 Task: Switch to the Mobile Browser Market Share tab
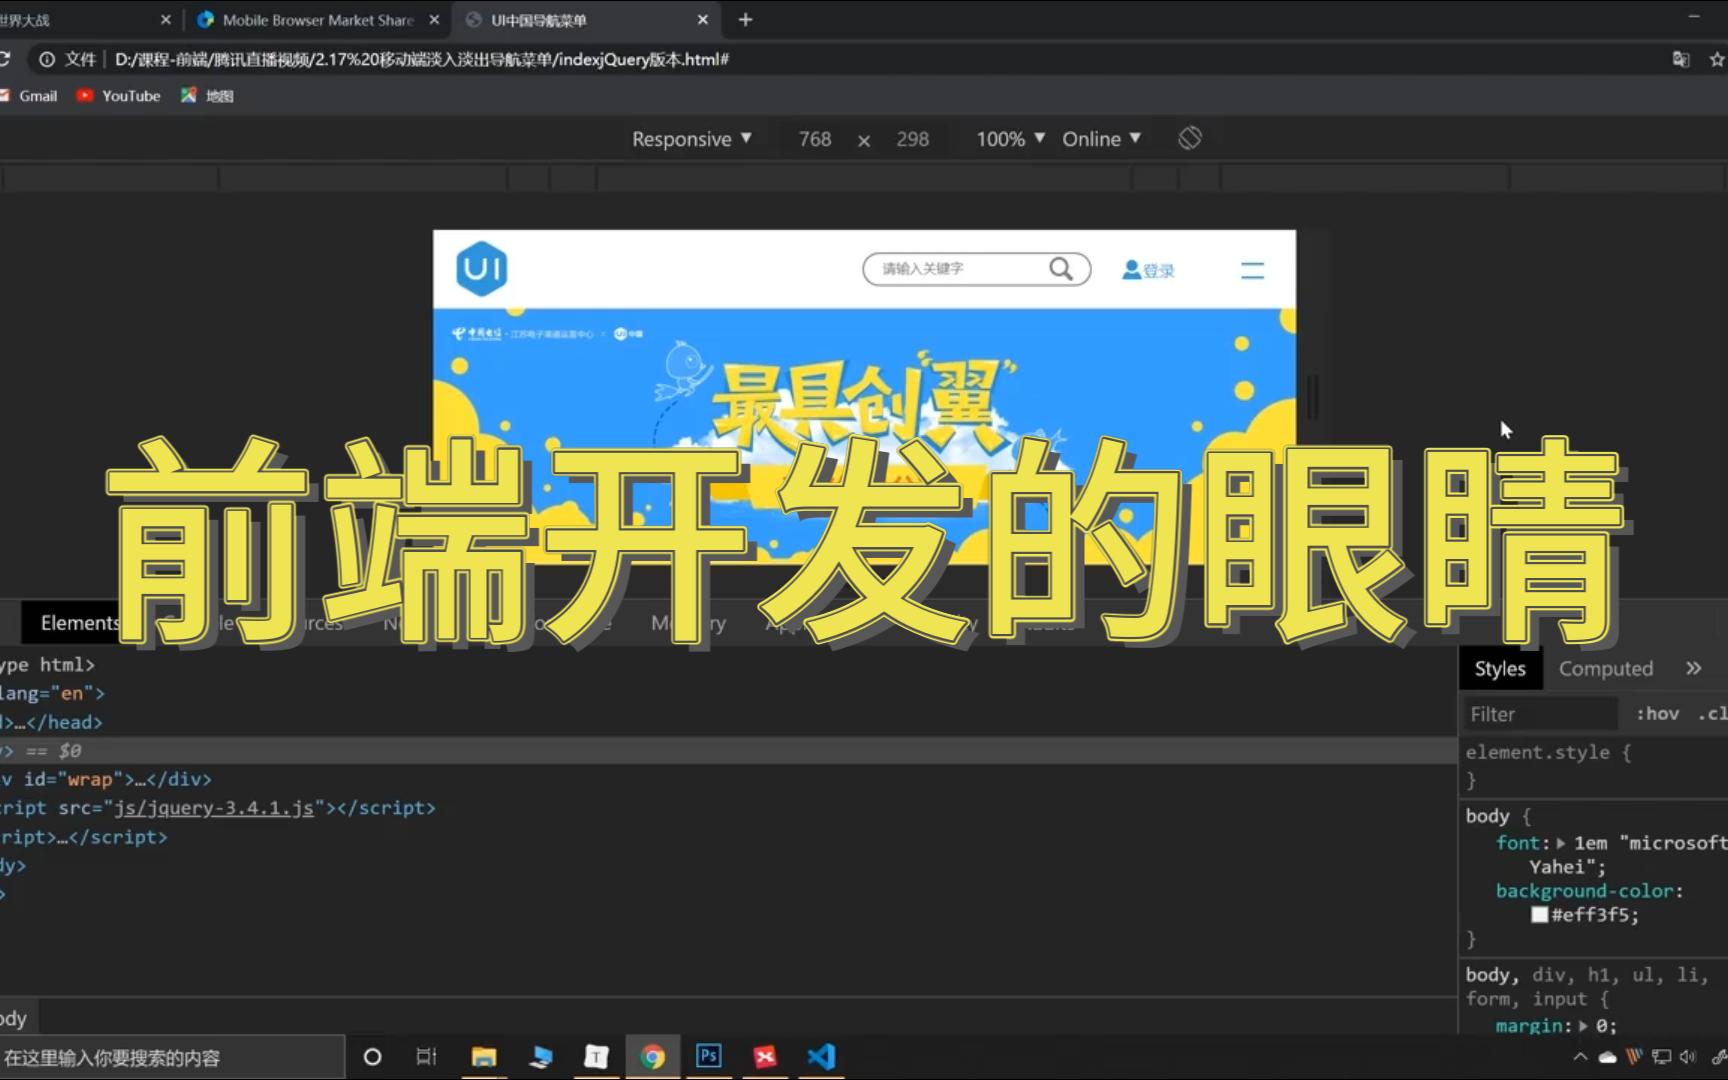pos(318,19)
